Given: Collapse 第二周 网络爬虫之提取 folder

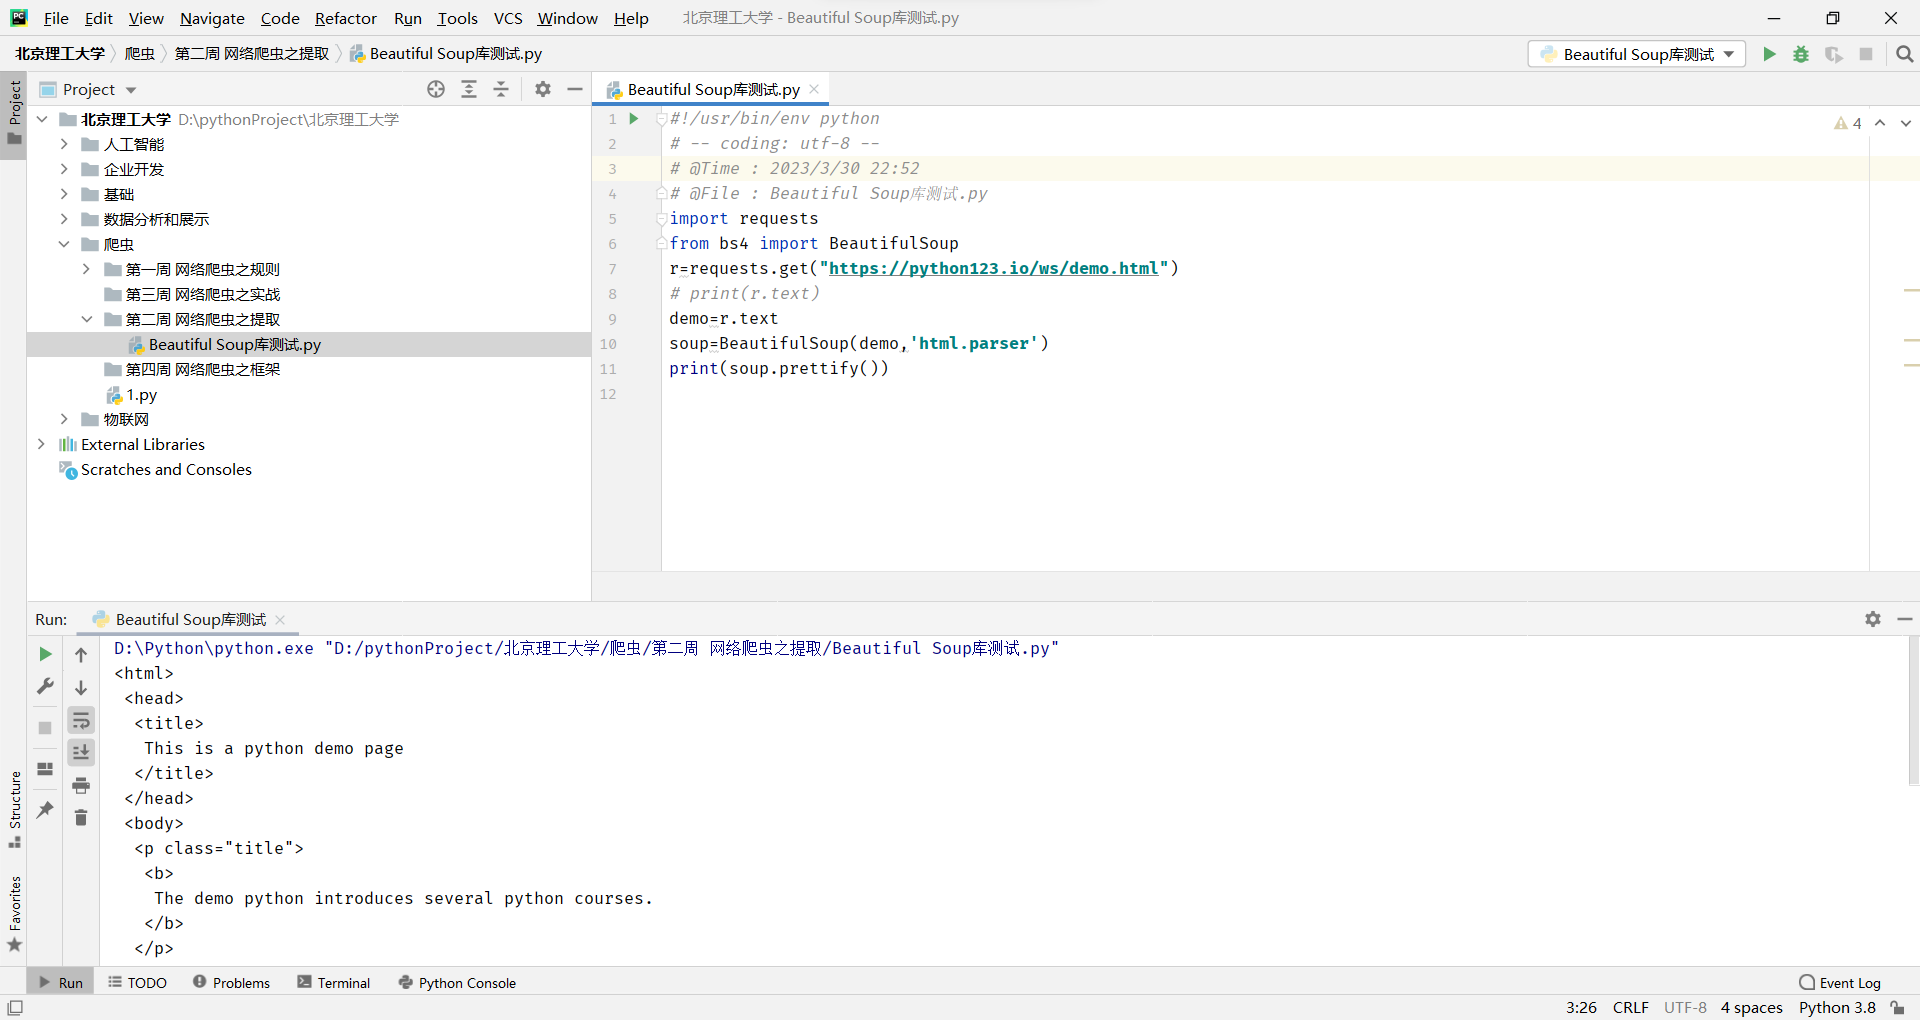Looking at the screenshot, I should click(86, 319).
